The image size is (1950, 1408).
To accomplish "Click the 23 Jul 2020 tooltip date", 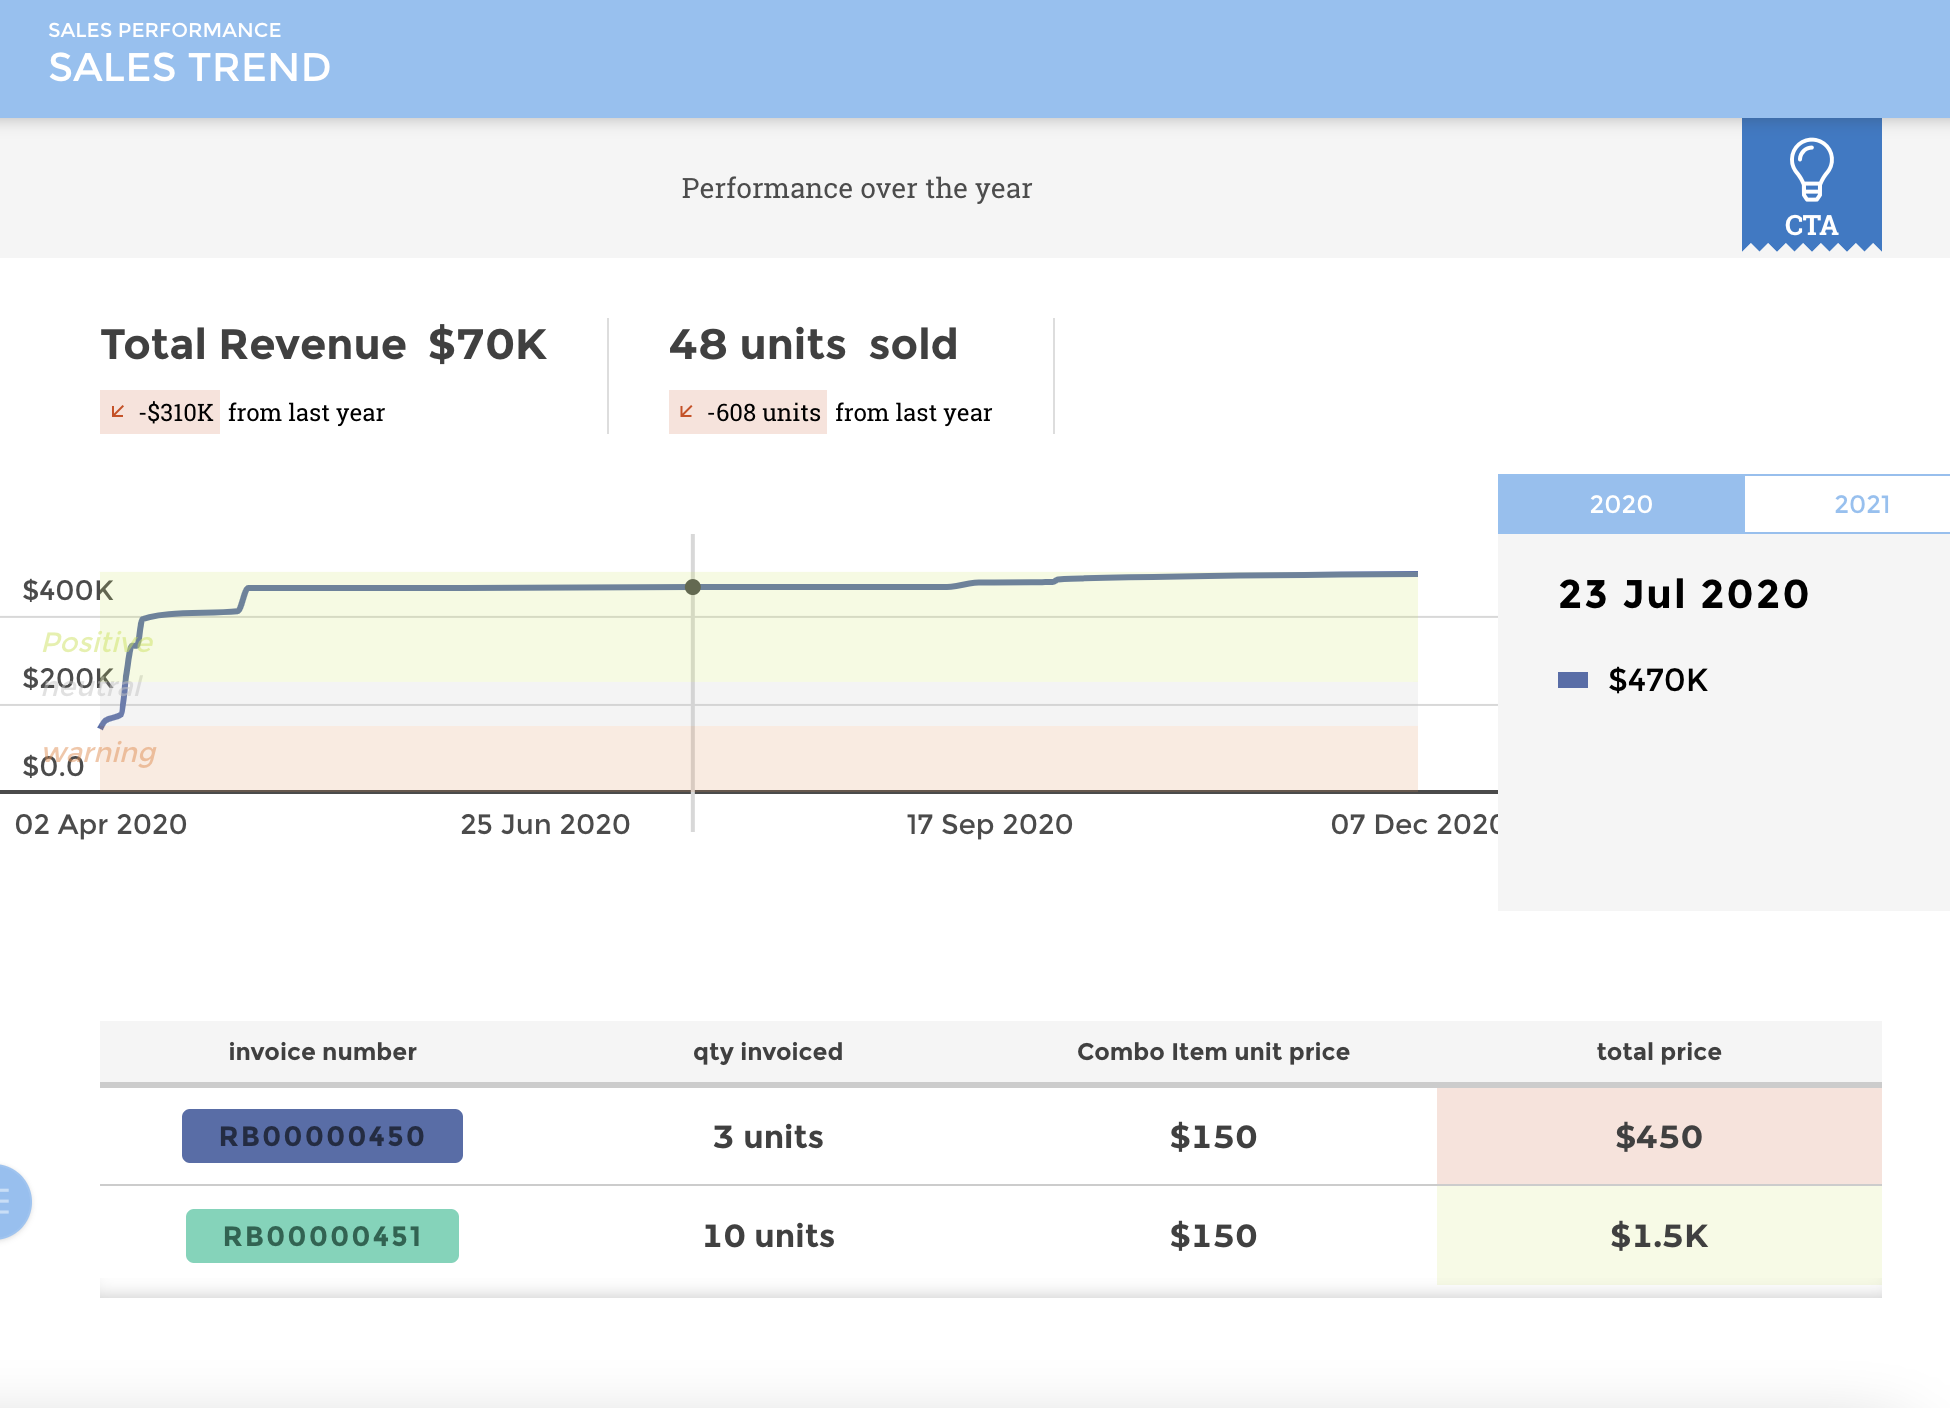I will click(x=1684, y=593).
